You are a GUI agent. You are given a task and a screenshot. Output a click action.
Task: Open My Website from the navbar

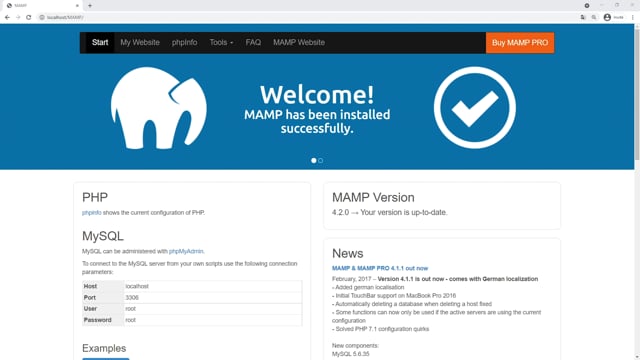(x=140, y=42)
